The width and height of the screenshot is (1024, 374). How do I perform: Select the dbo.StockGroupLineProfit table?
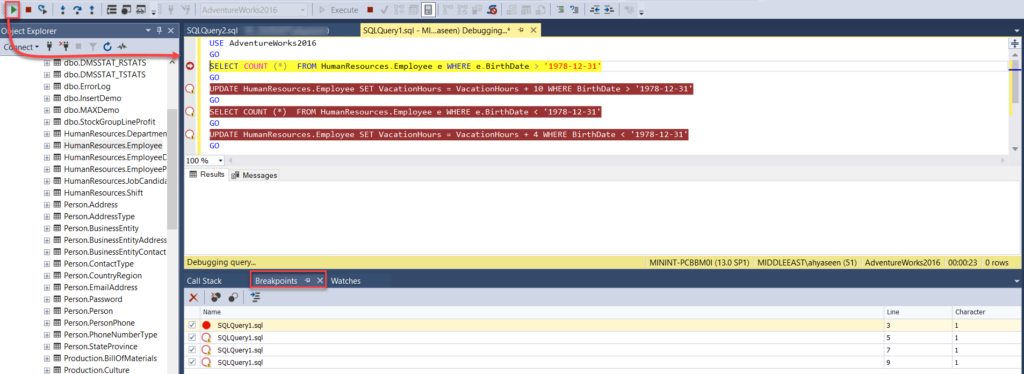[x=109, y=122]
